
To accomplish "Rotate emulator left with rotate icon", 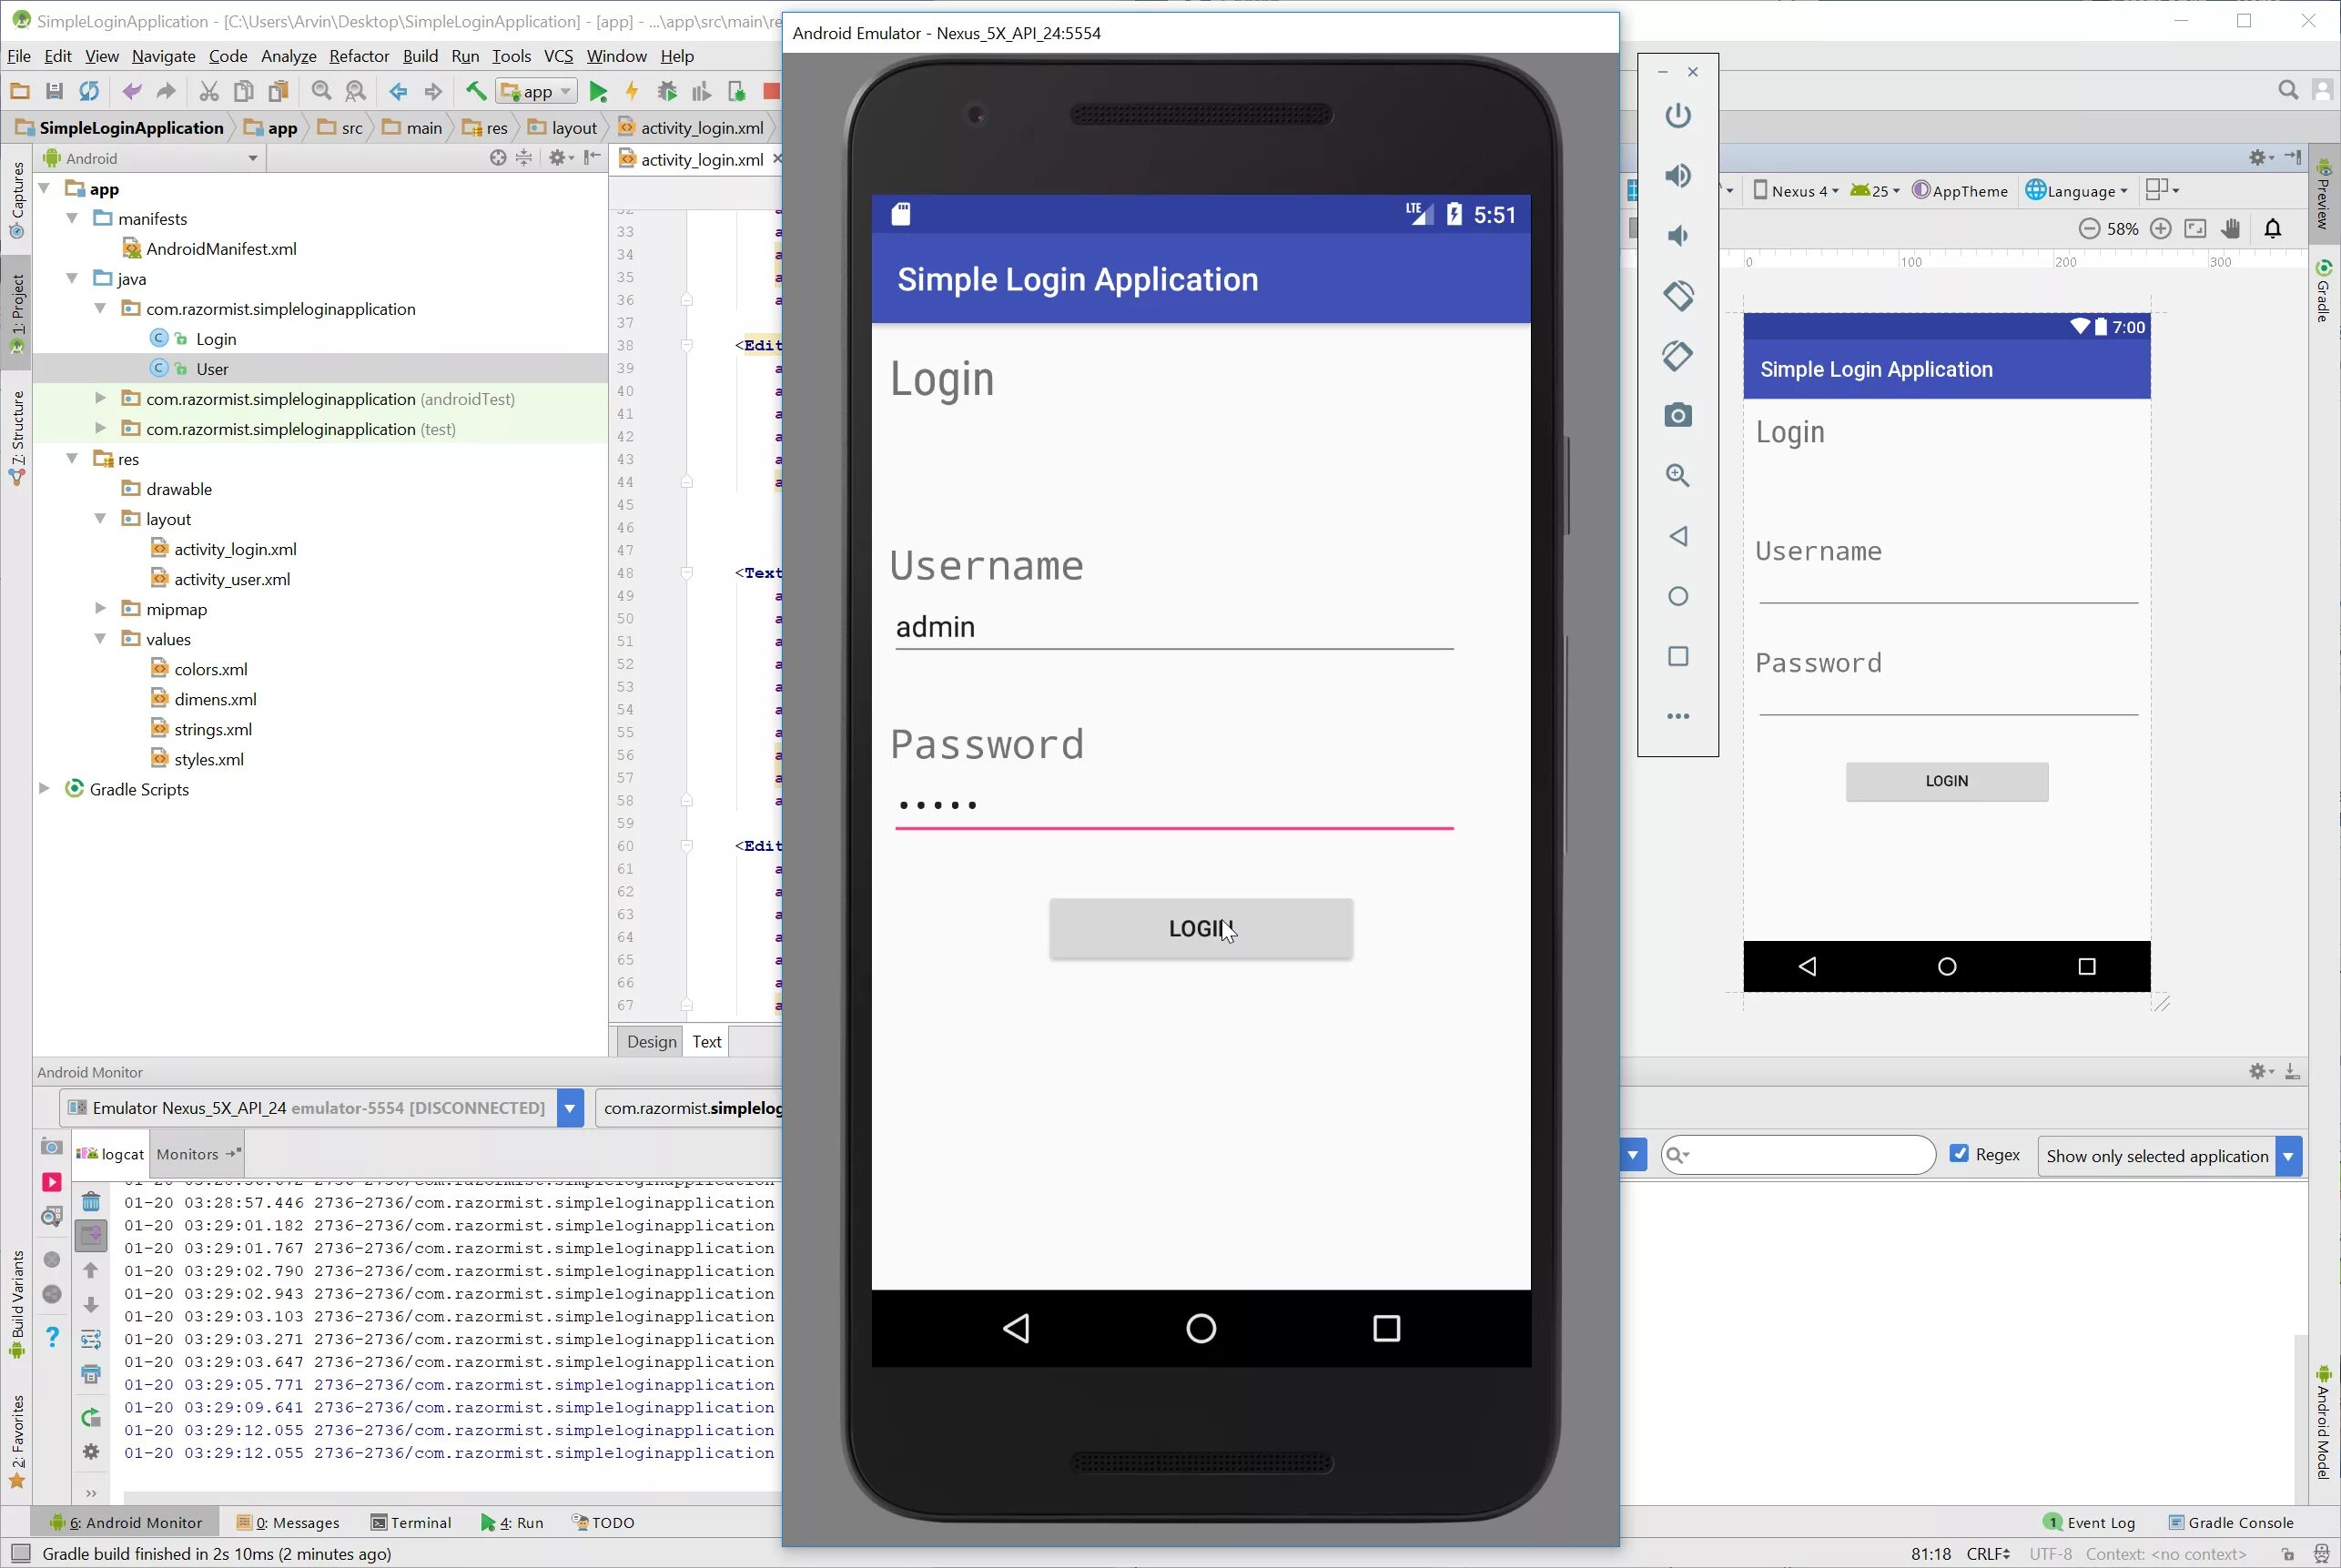I will (1678, 295).
